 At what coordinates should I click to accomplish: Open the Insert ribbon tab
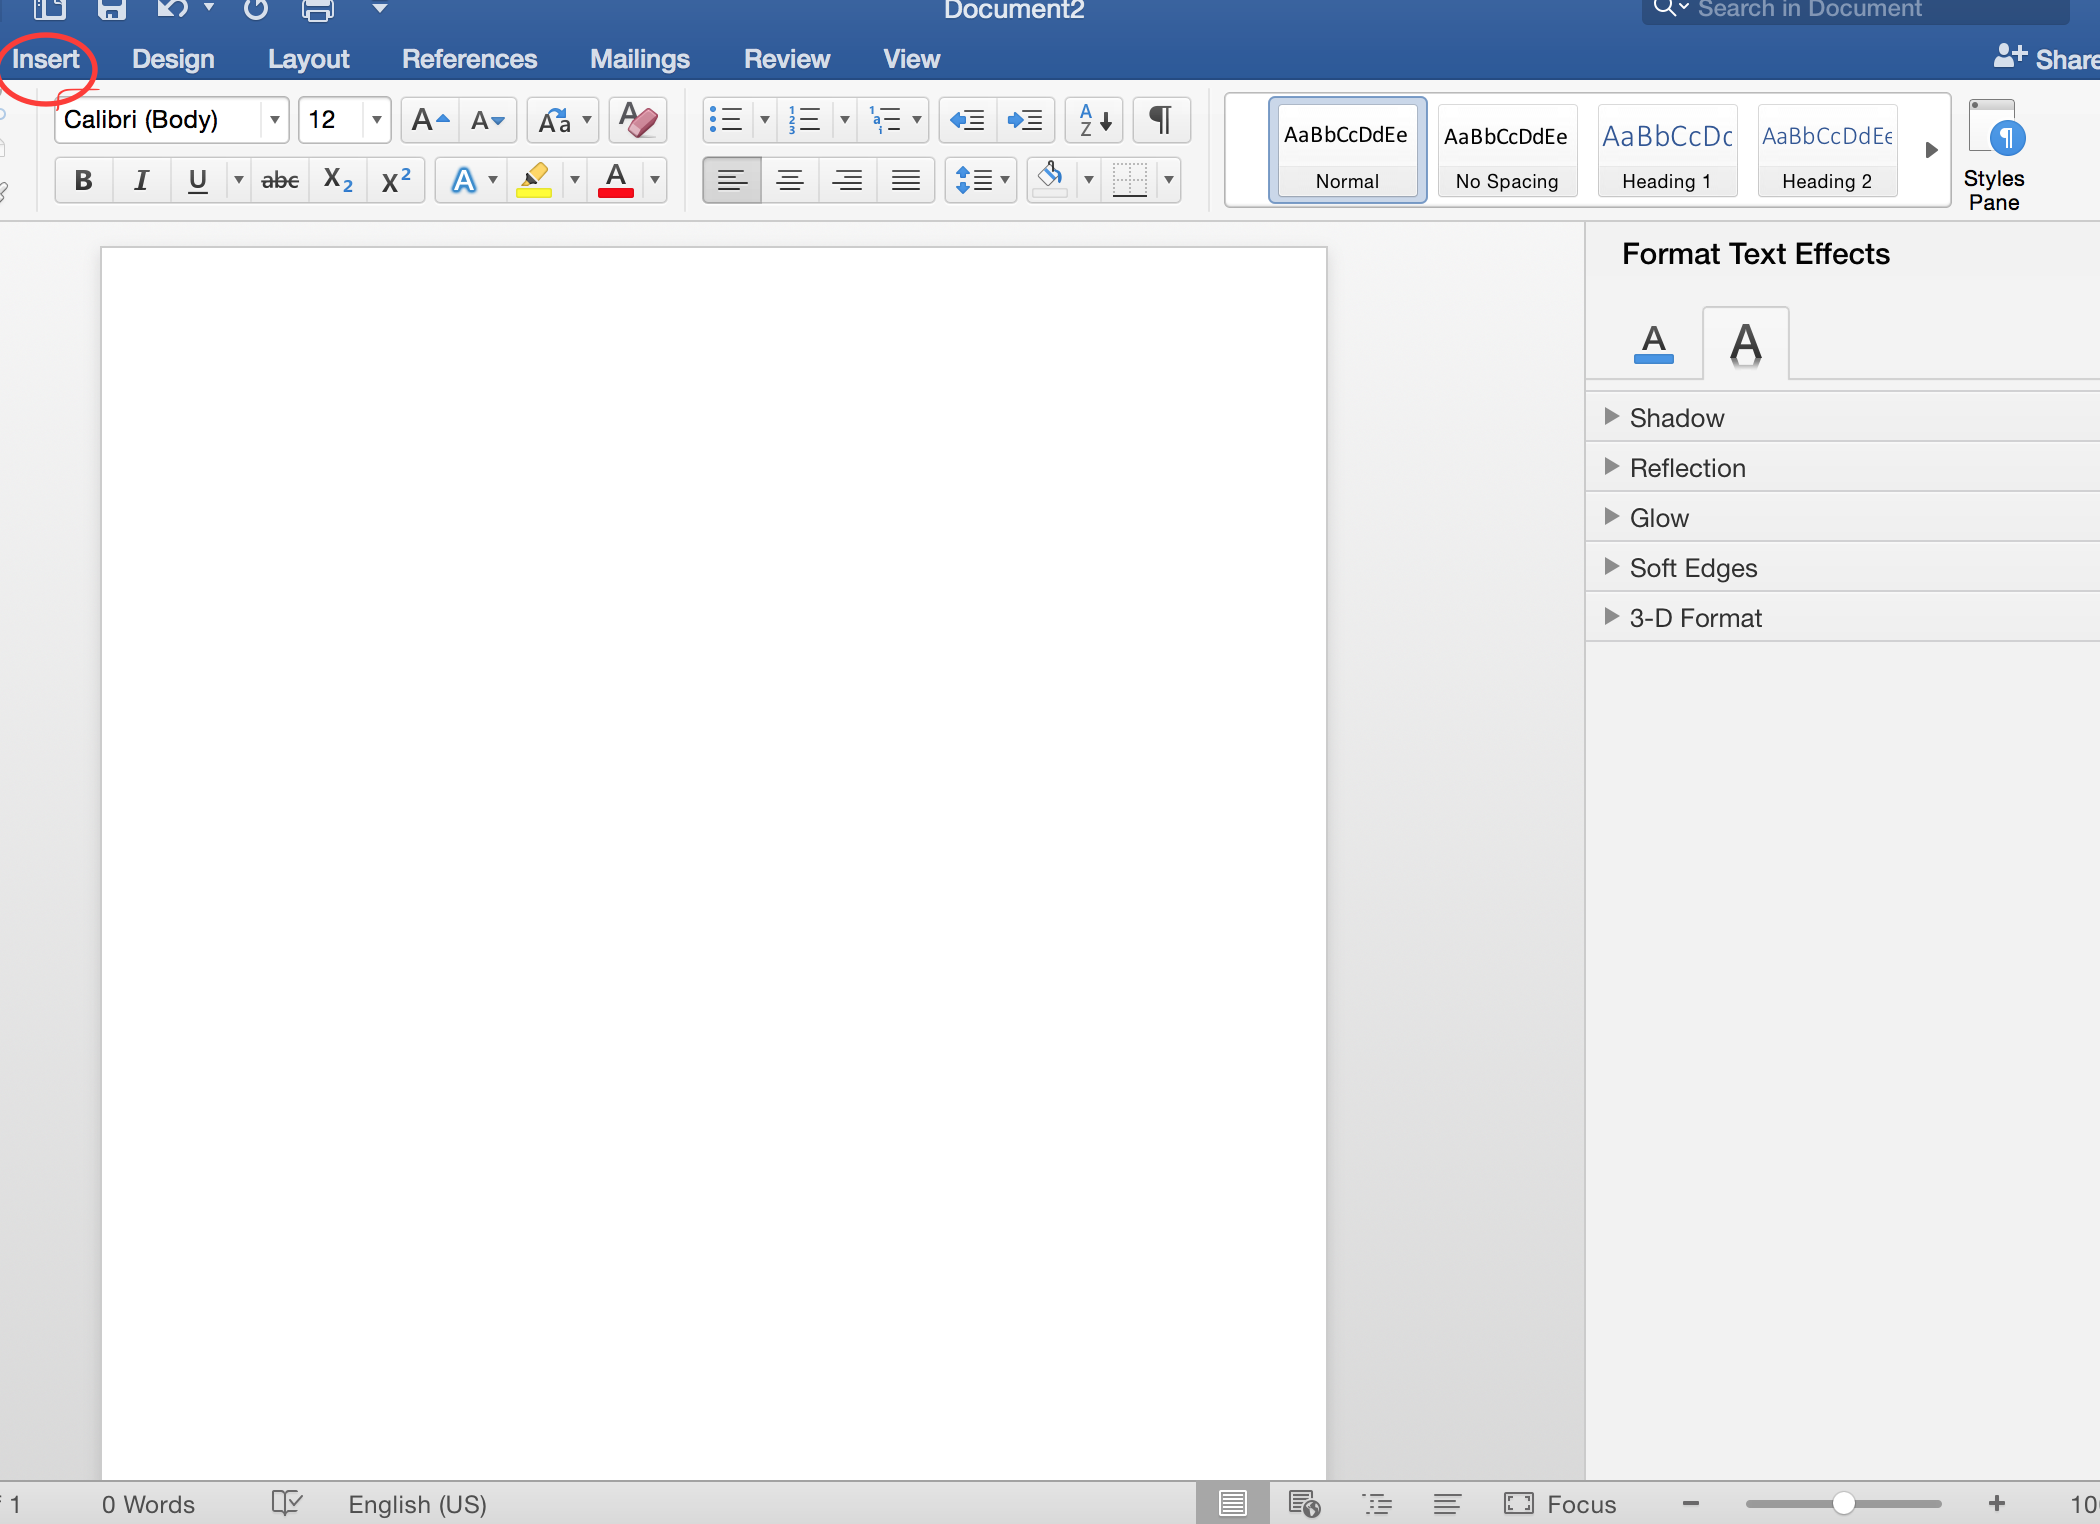tap(45, 59)
